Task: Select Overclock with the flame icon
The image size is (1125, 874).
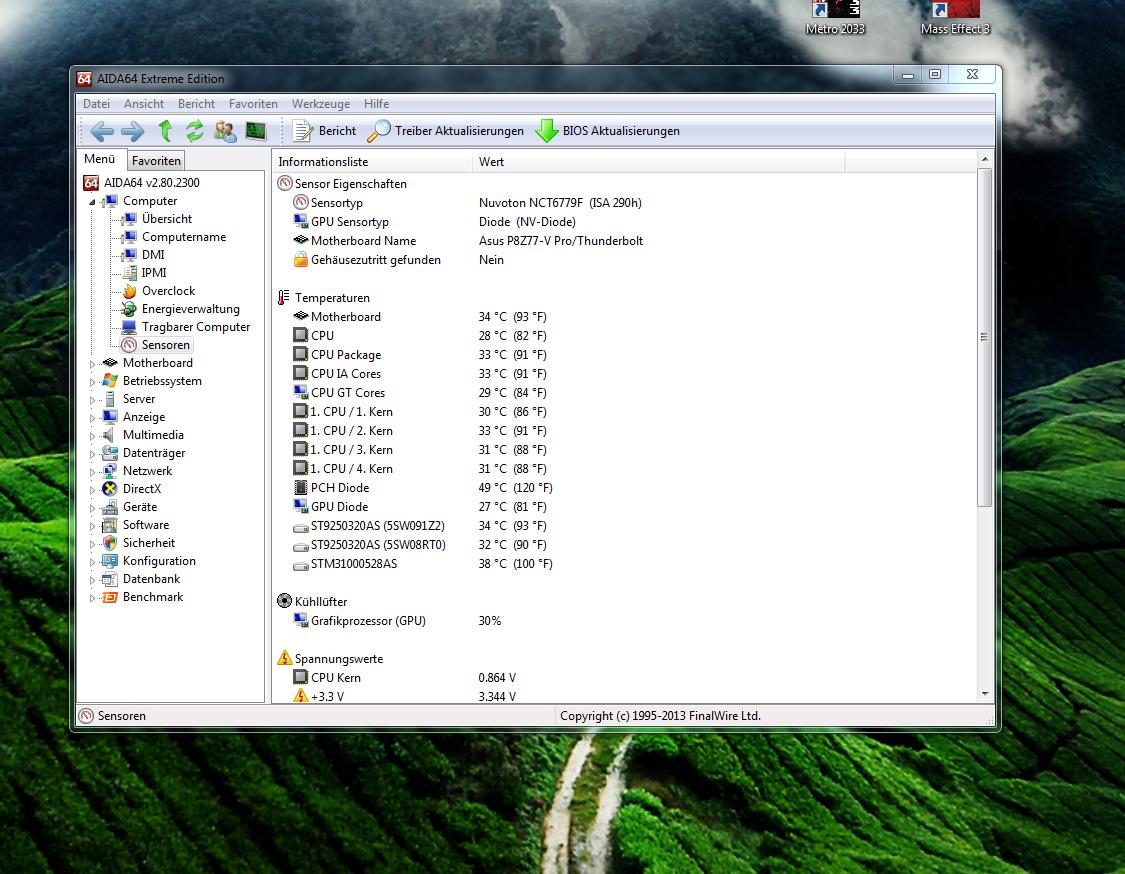Action: click(168, 291)
